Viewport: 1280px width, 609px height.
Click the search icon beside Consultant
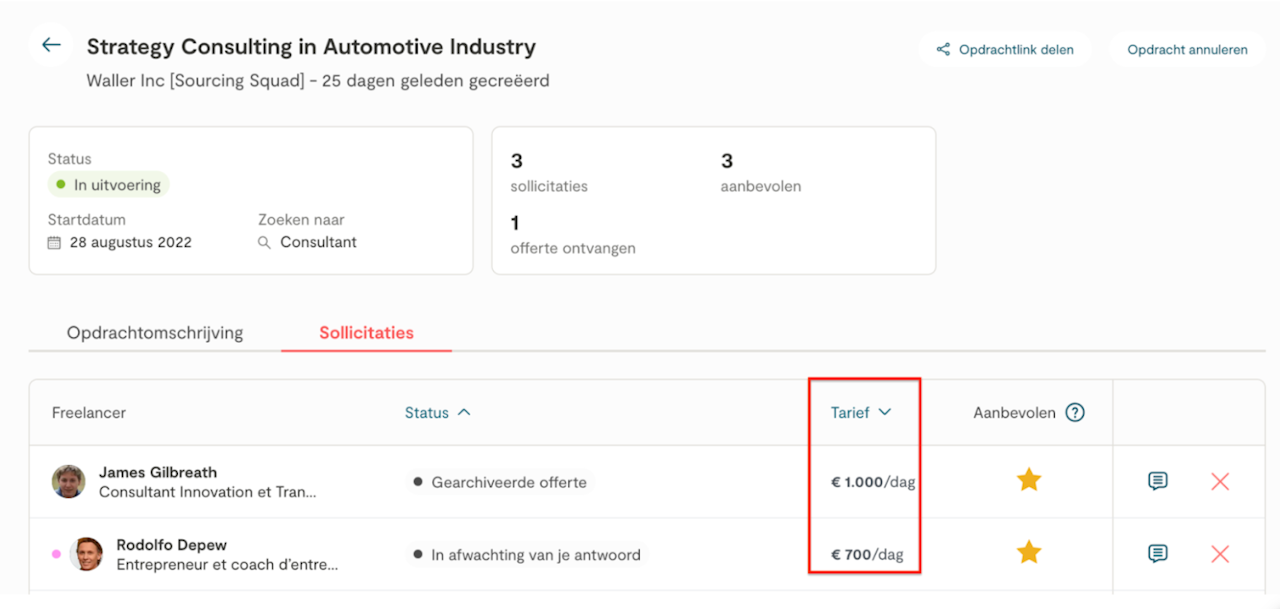pos(265,242)
